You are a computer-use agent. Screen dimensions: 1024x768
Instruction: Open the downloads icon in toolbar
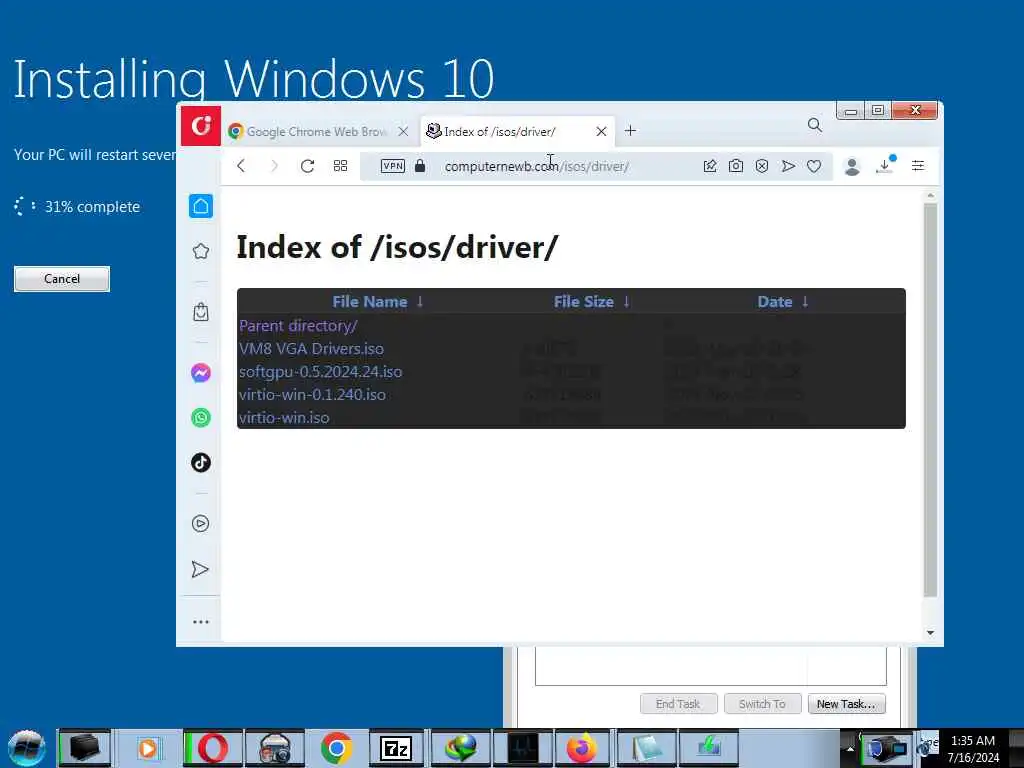tap(885, 165)
